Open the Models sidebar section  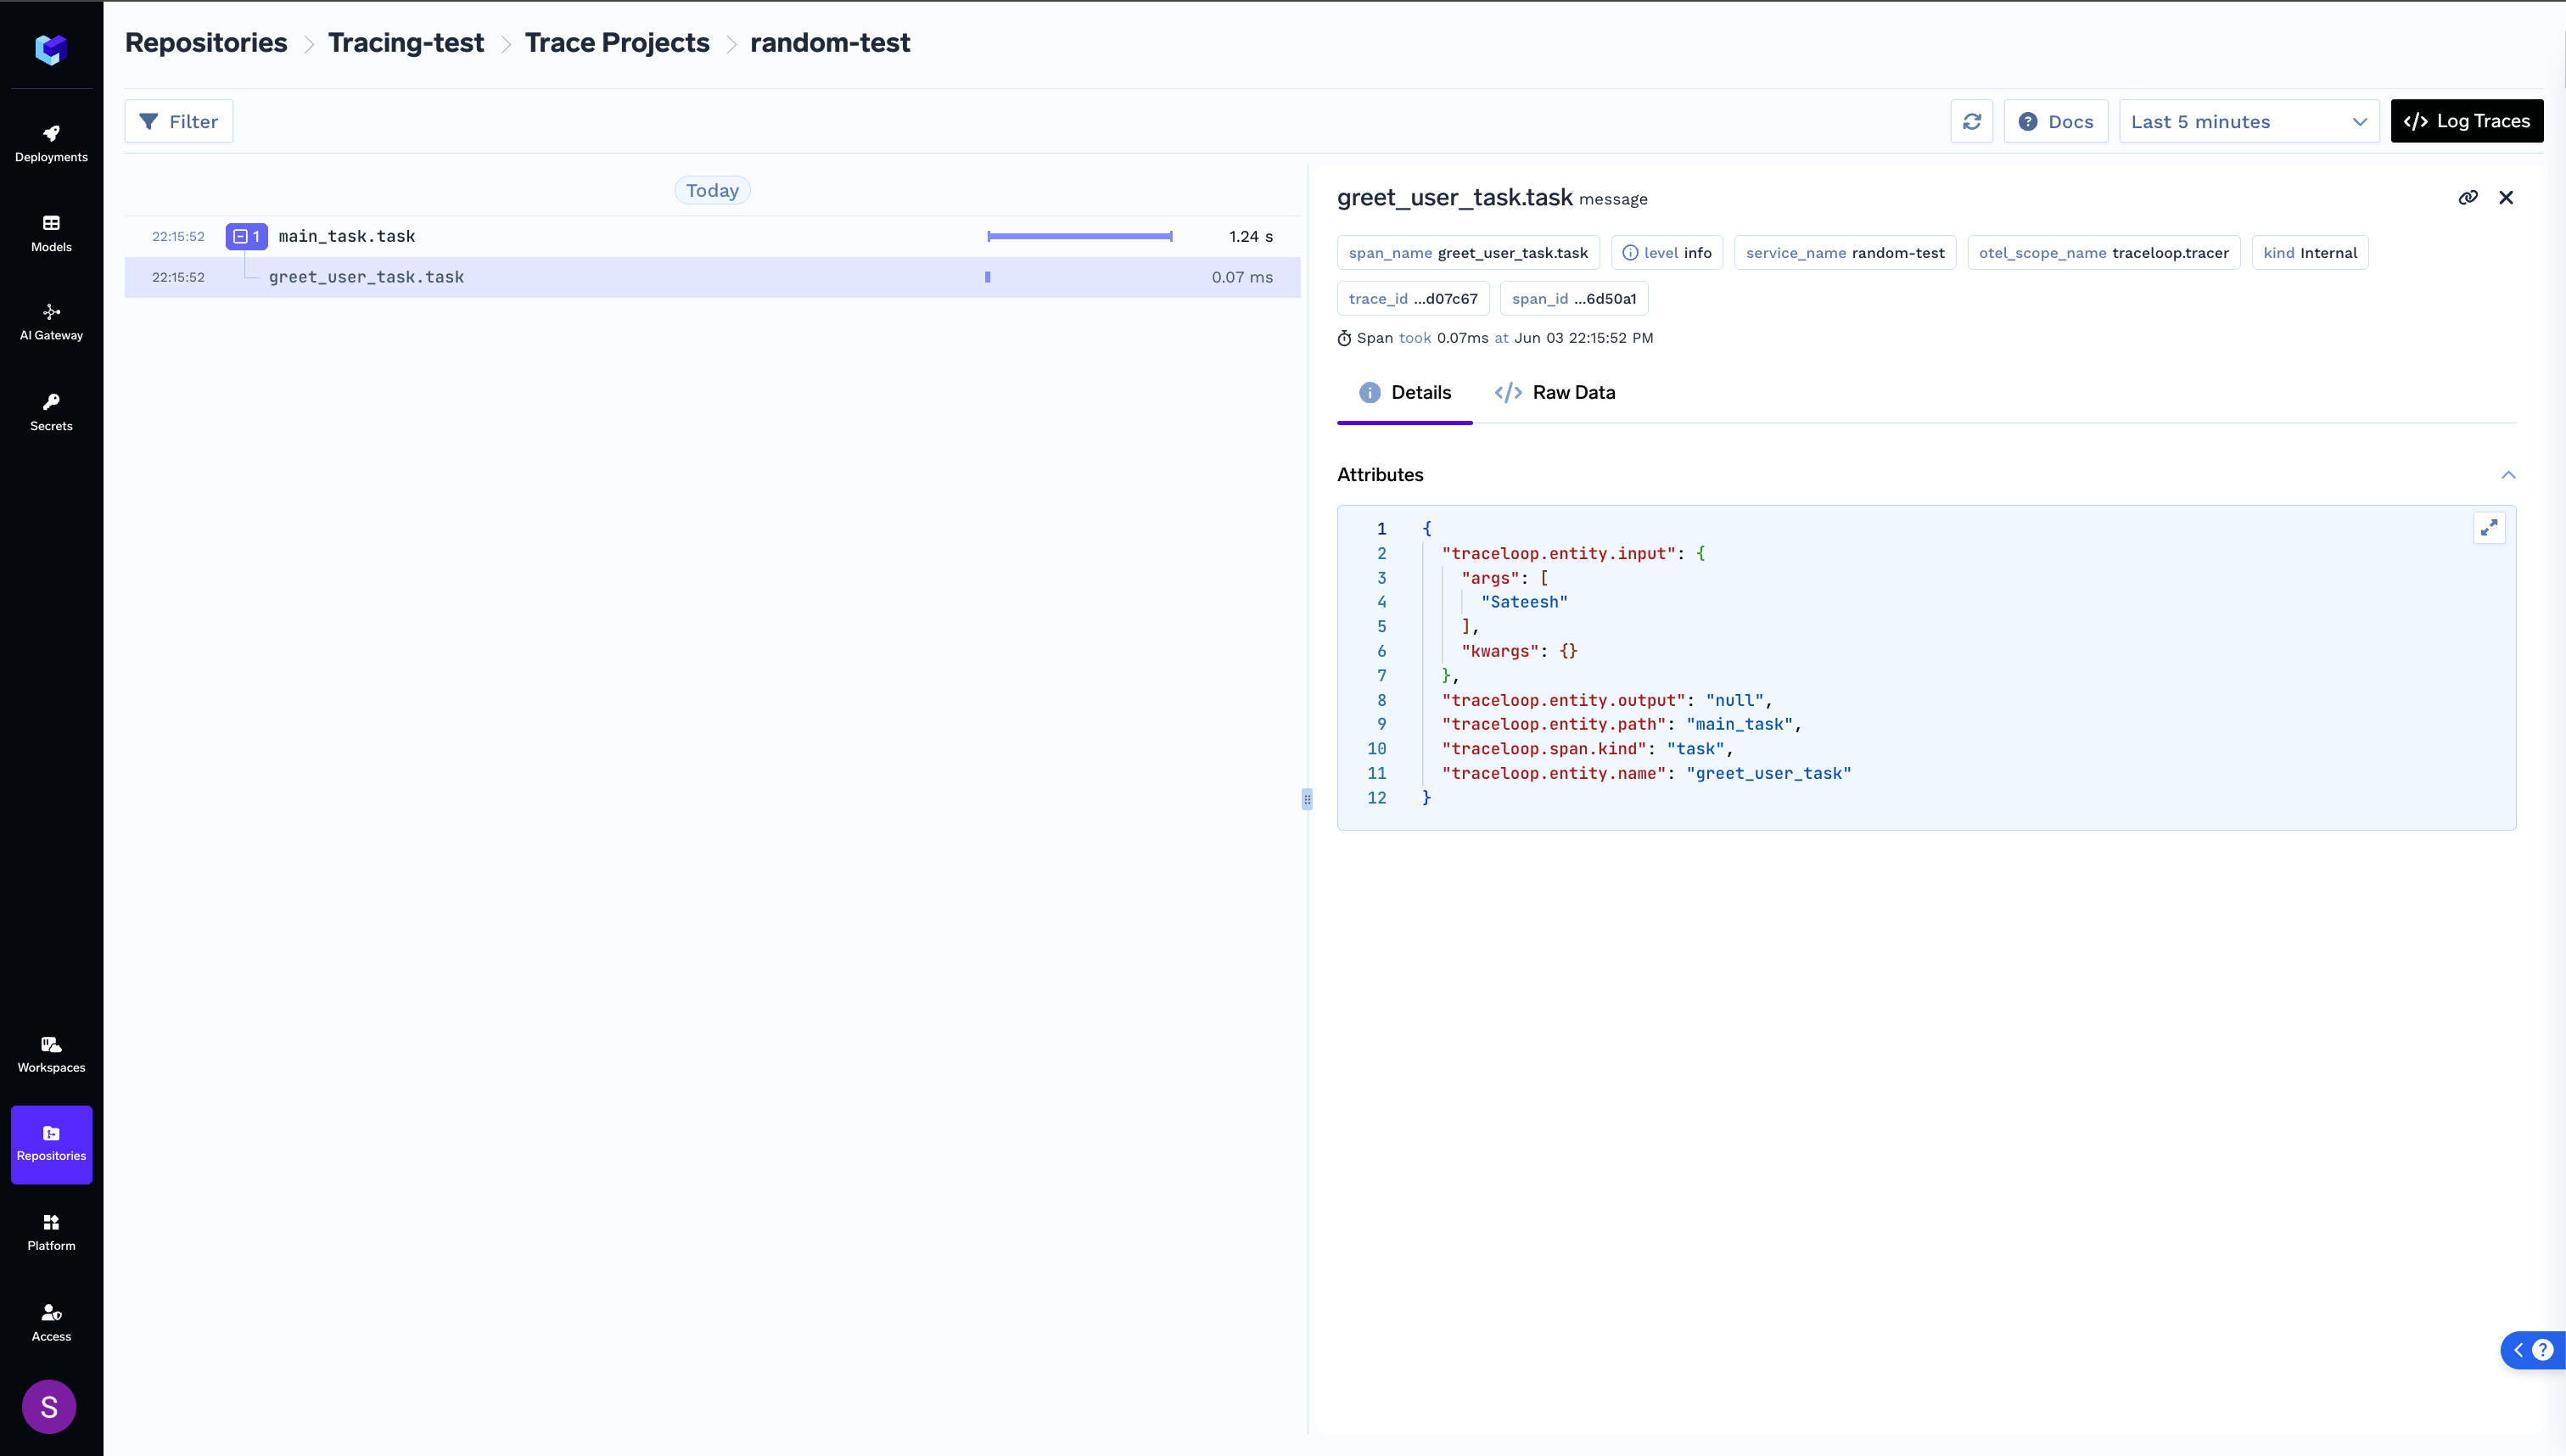[51, 233]
